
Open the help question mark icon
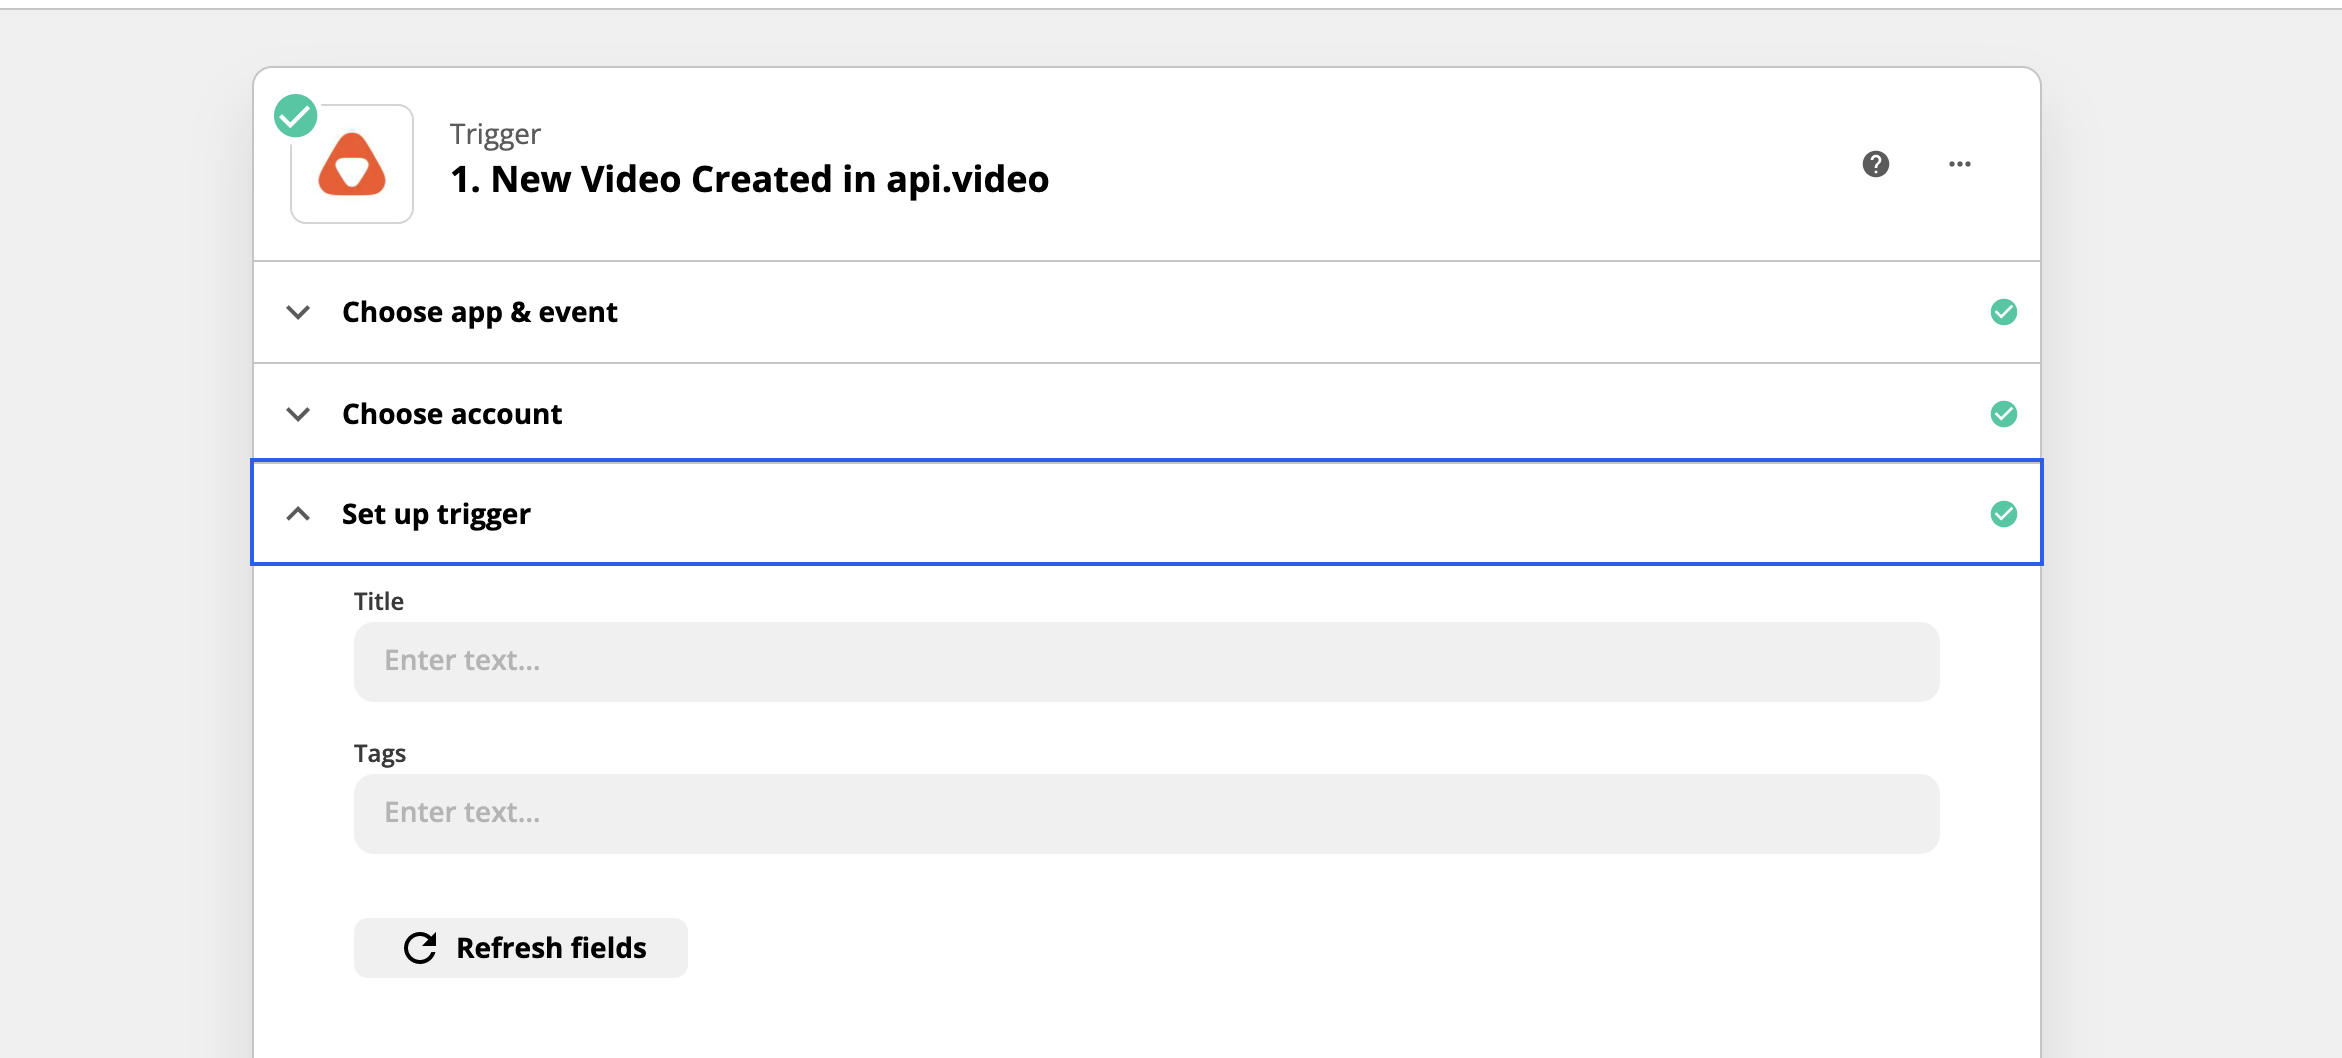click(1876, 163)
